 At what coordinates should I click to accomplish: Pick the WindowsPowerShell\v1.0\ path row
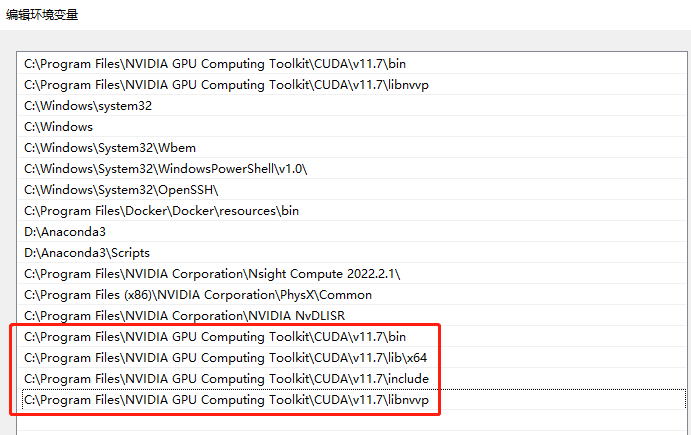352,169
